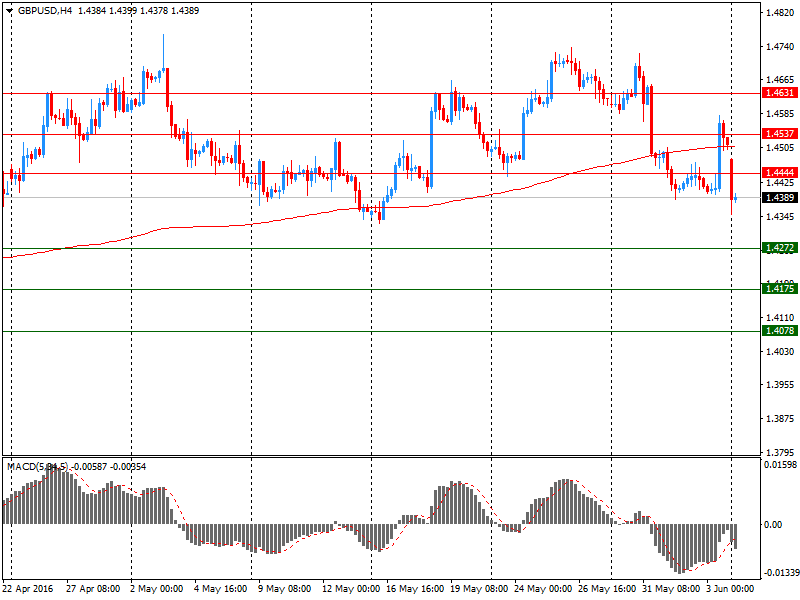Click the green 1.4078 support level label
800x600 pixels.
pos(780,331)
